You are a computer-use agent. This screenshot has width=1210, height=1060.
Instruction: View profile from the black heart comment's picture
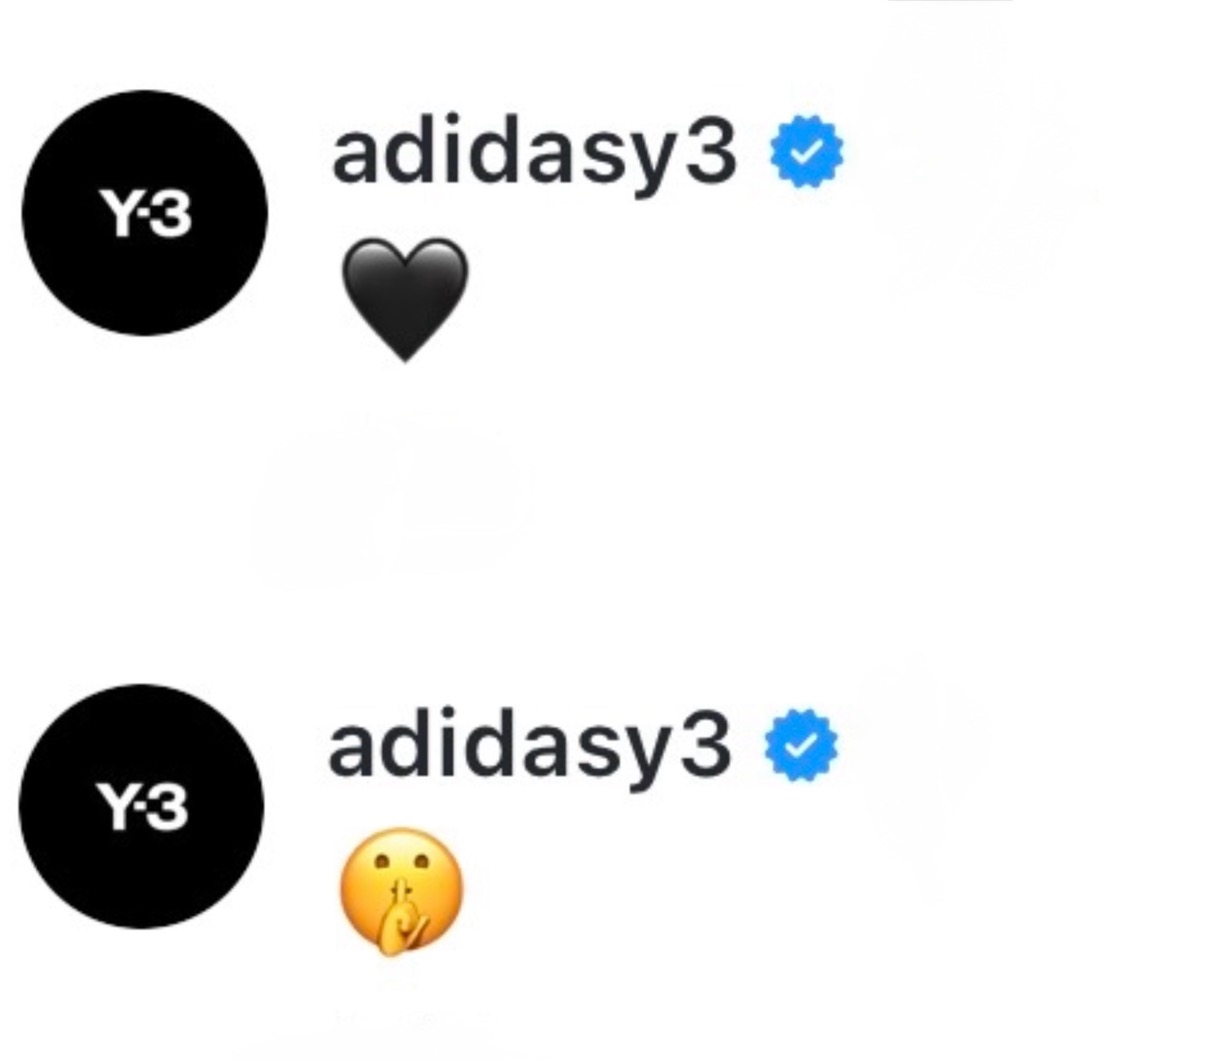145,213
